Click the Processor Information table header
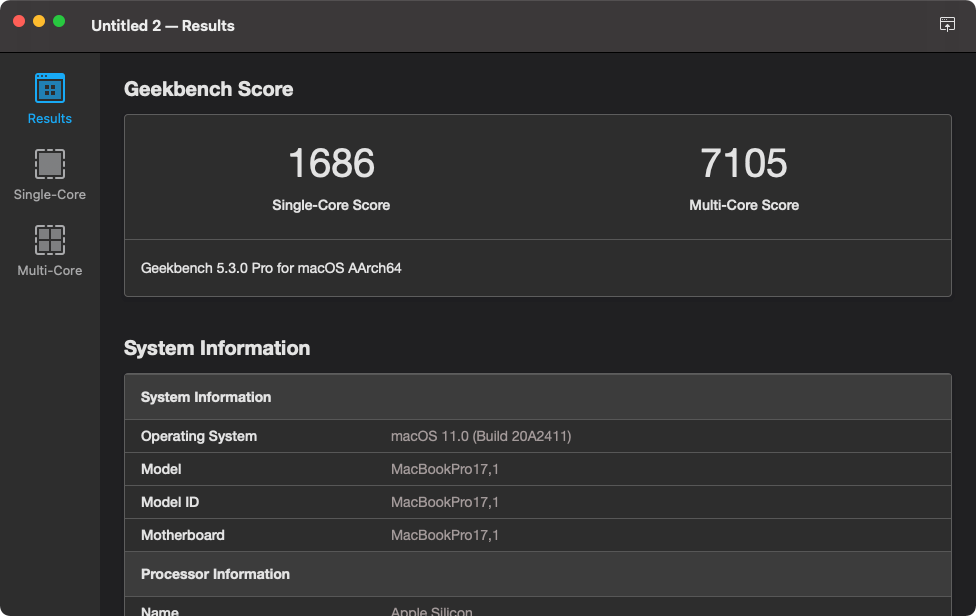 pos(538,574)
